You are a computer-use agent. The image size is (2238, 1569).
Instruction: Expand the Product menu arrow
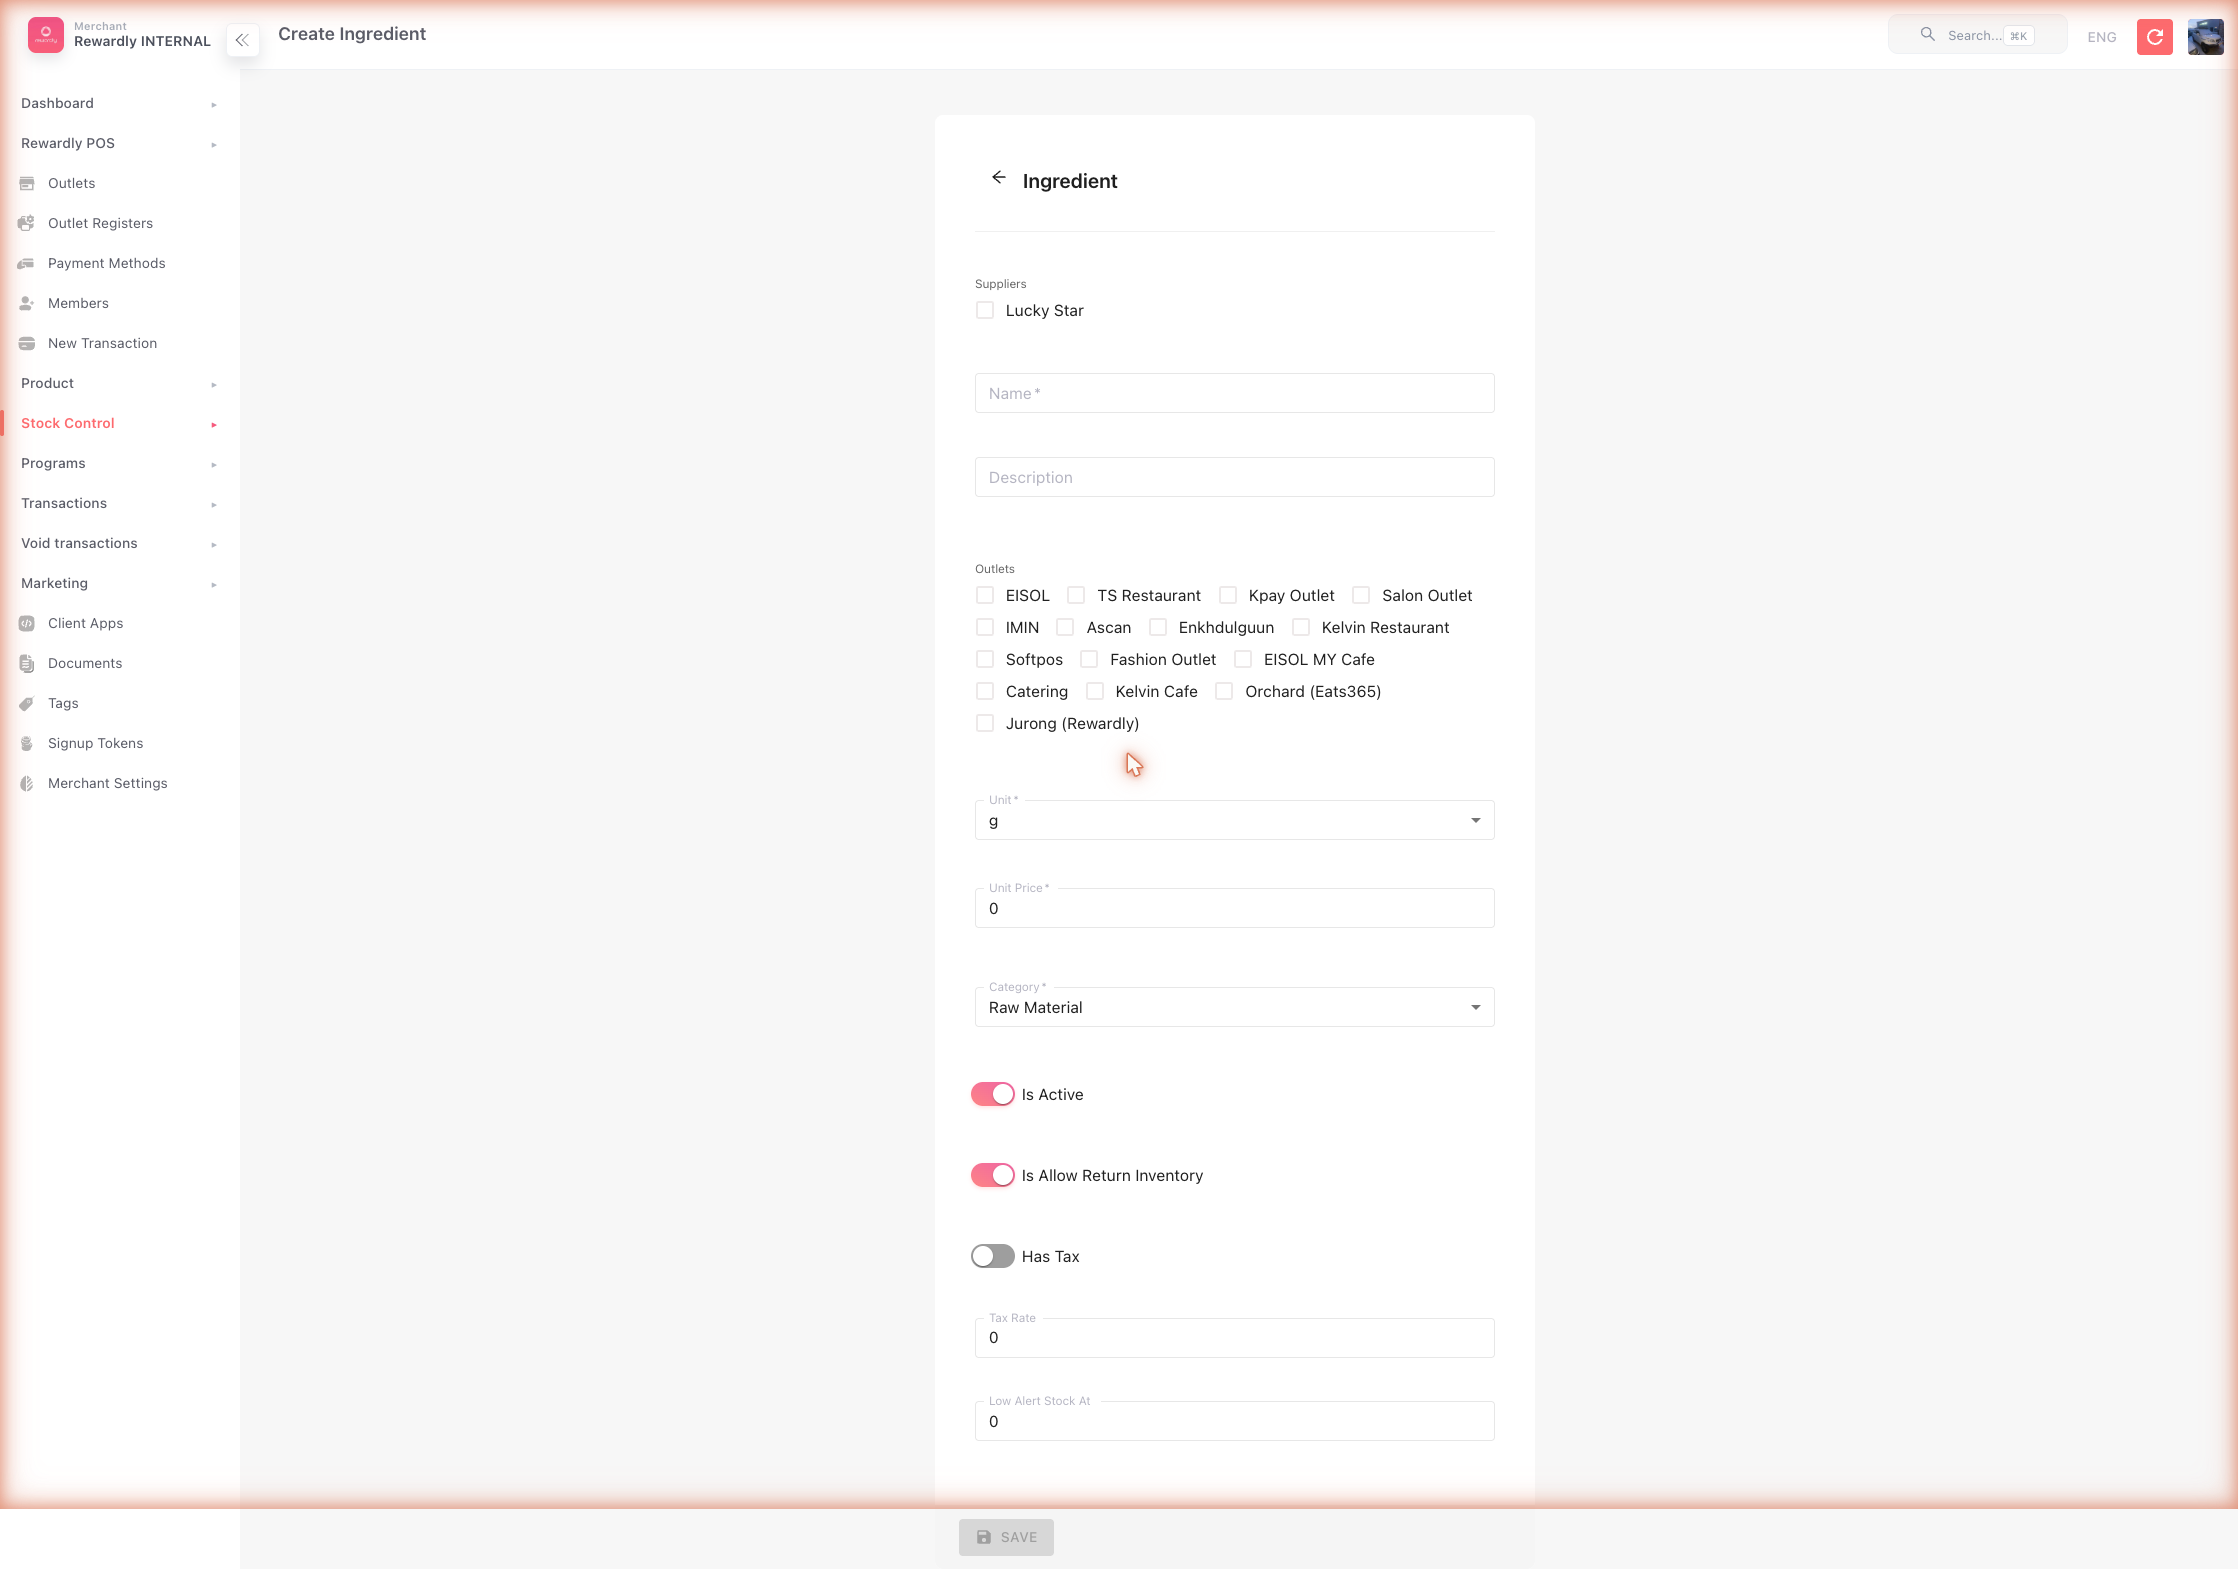pos(214,384)
